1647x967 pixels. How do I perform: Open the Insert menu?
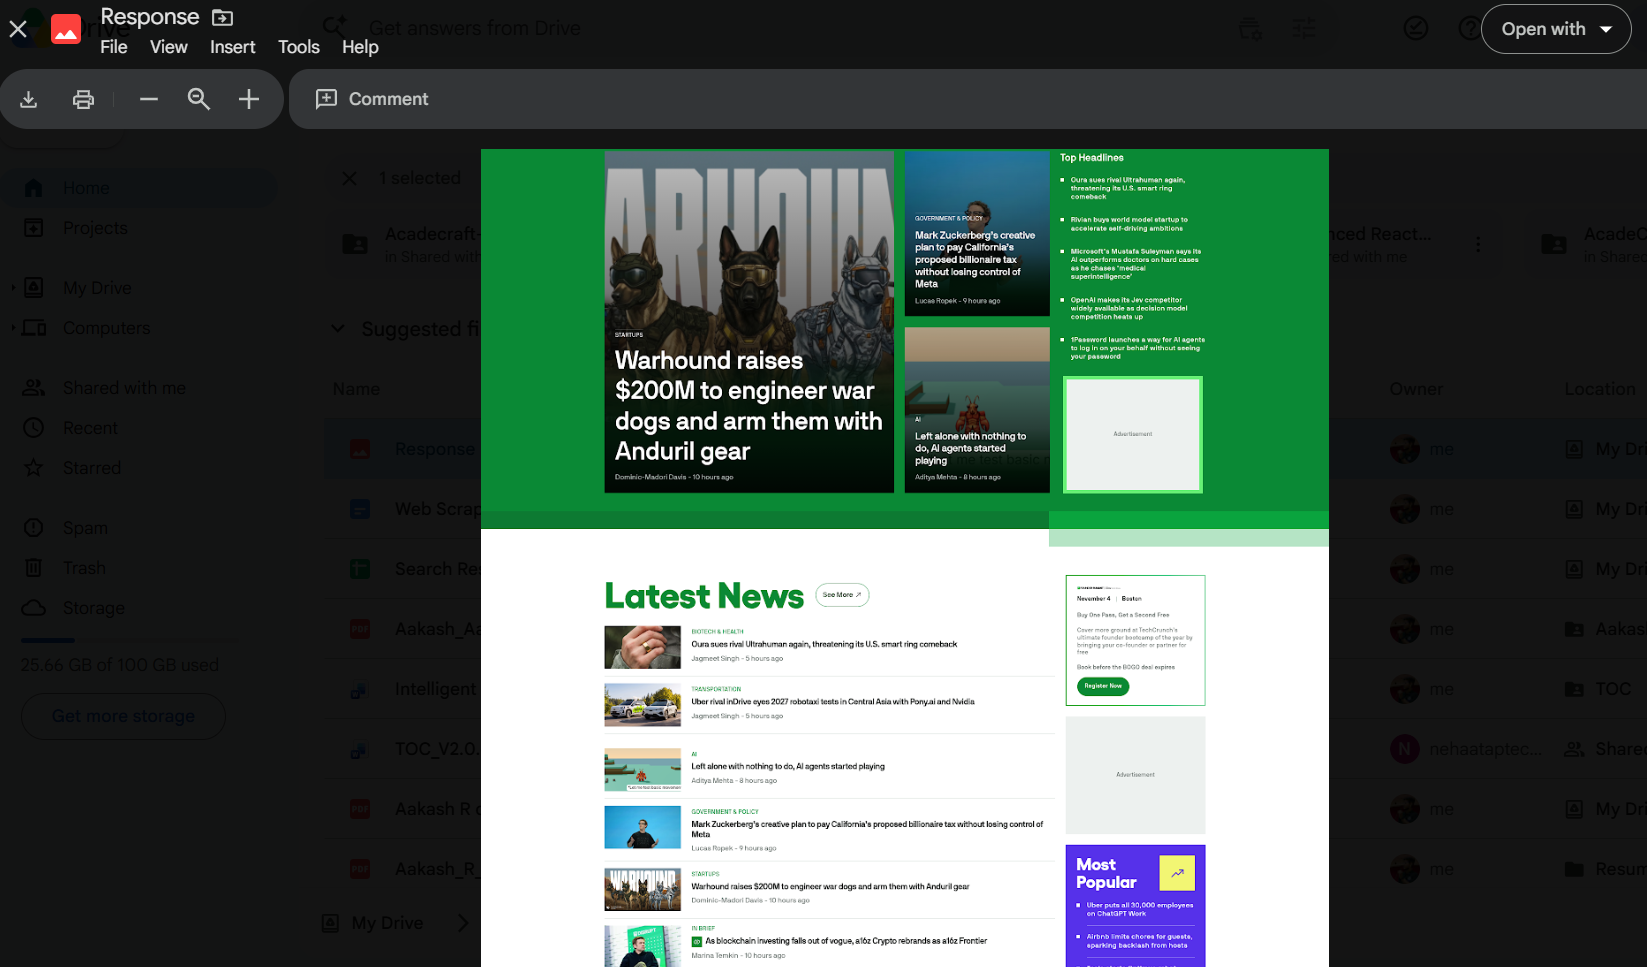(233, 47)
